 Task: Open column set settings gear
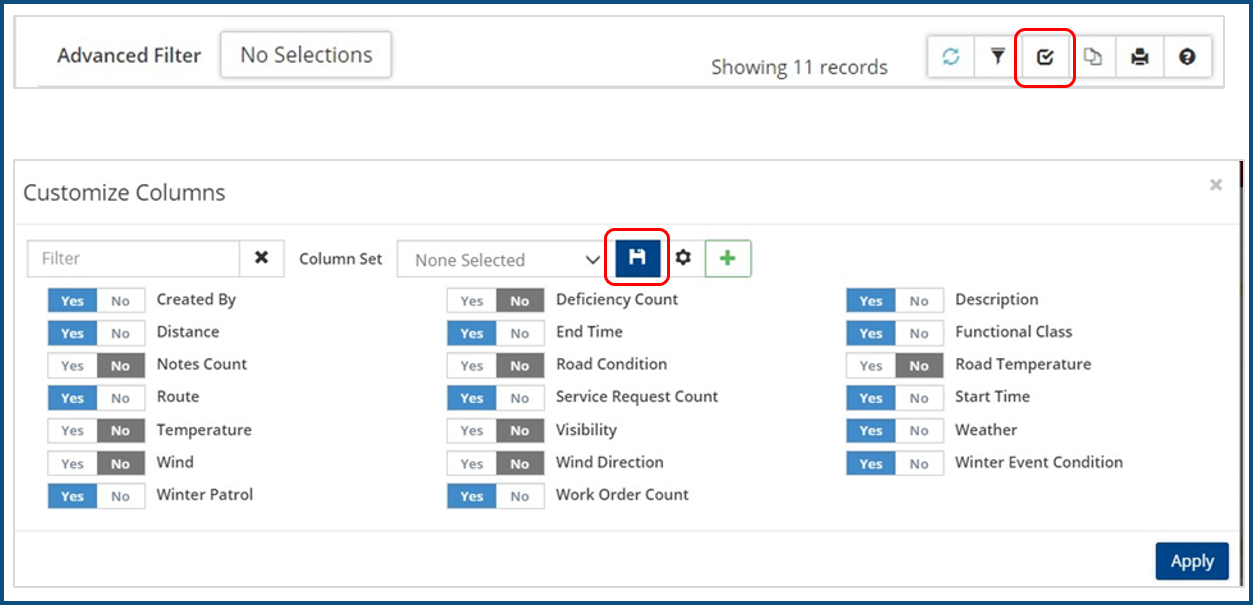coord(683,258)
